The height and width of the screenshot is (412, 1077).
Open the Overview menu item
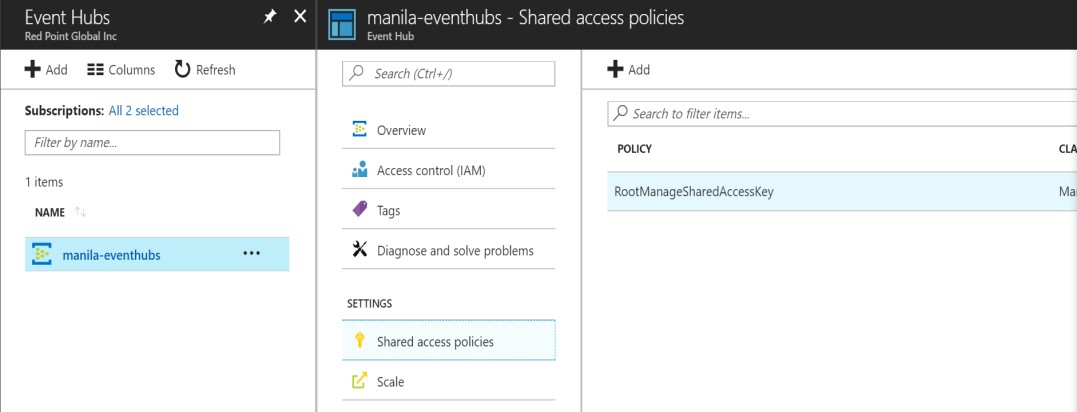[401, 130]
